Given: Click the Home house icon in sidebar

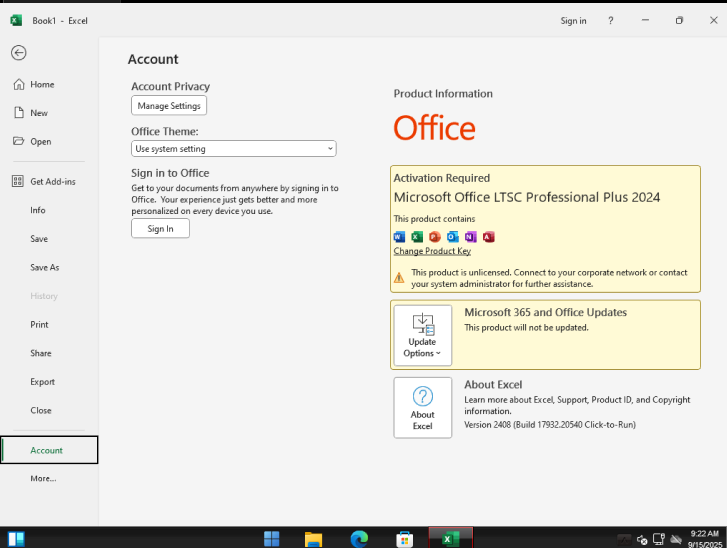Looking at the screenshot, I should [x=19, y=84].
